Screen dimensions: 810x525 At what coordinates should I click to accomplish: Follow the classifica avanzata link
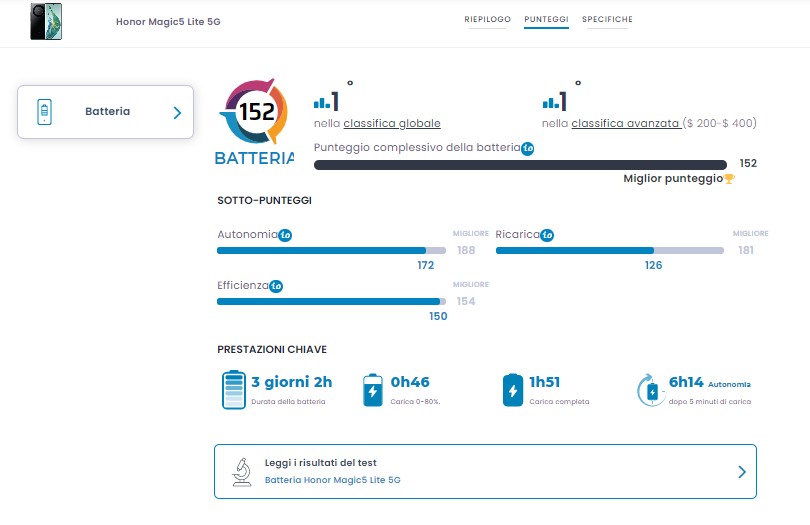tap(626, 124)
